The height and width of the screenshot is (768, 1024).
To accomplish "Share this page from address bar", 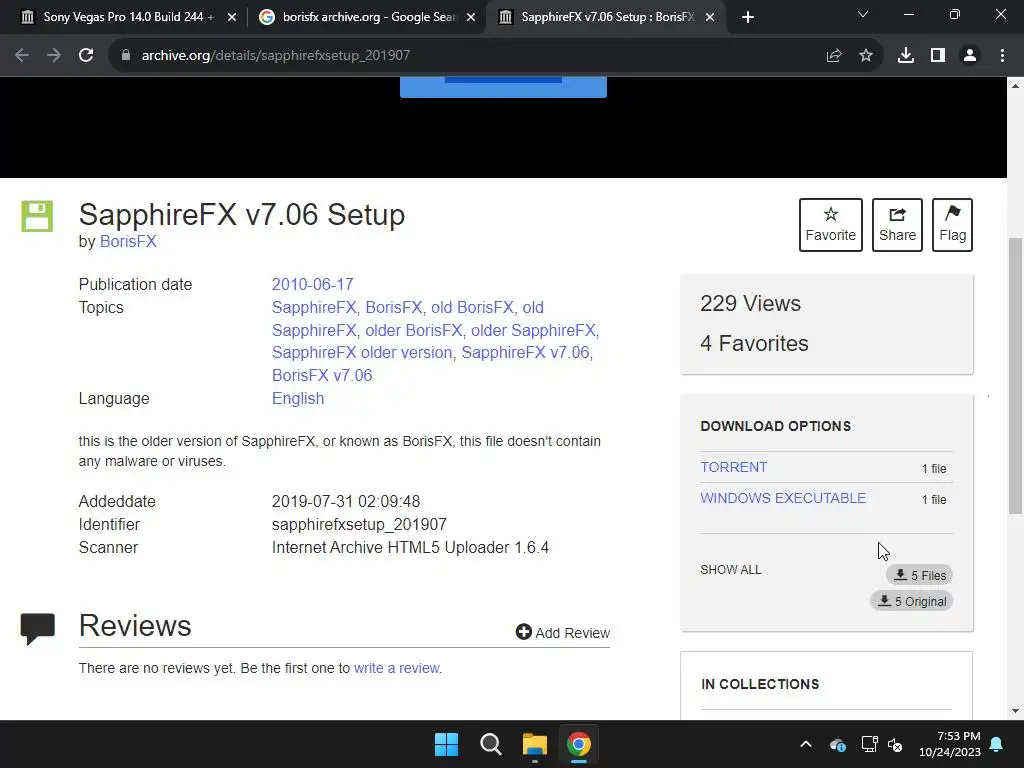I will pos(834,56).
